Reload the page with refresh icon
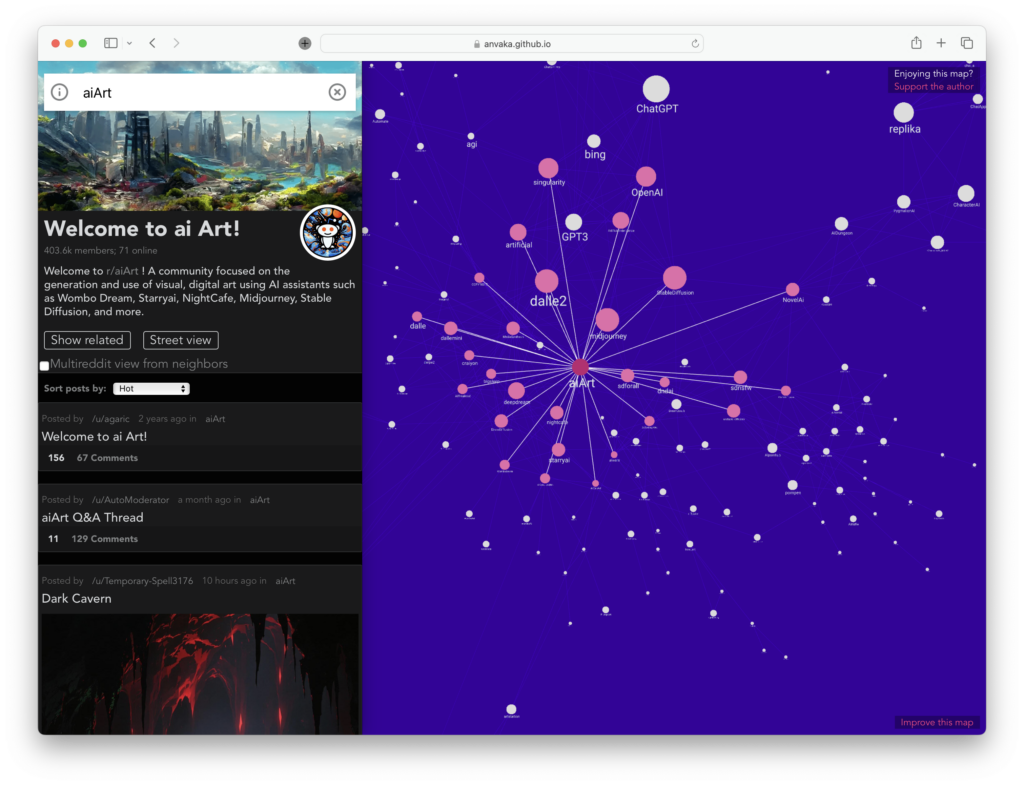The width and height of the screenshot is (1024, 785). point(695,44)
